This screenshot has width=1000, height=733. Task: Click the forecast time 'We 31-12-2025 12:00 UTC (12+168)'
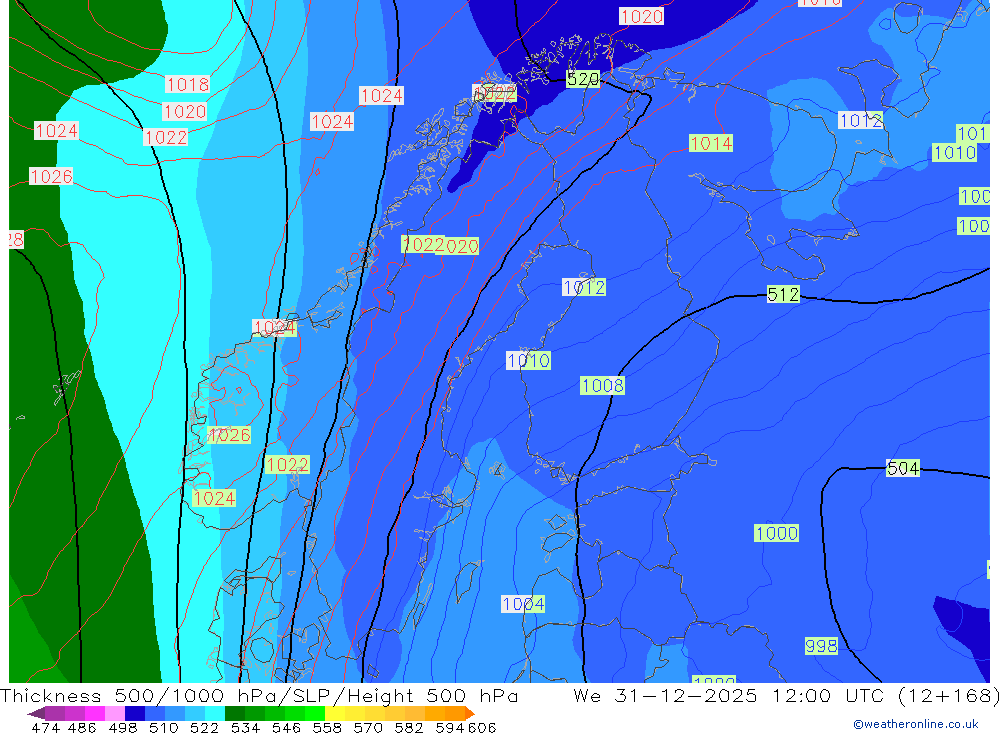point(786,695)
